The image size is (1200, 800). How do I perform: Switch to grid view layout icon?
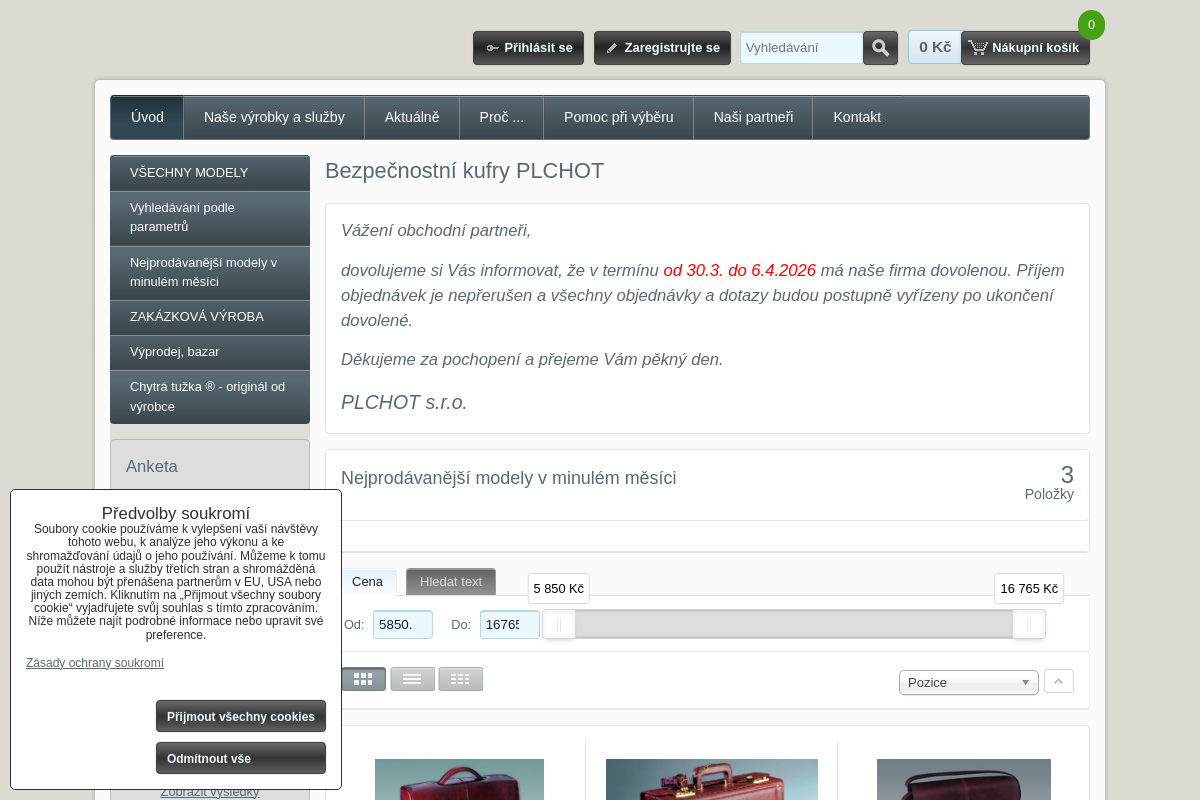363,679
